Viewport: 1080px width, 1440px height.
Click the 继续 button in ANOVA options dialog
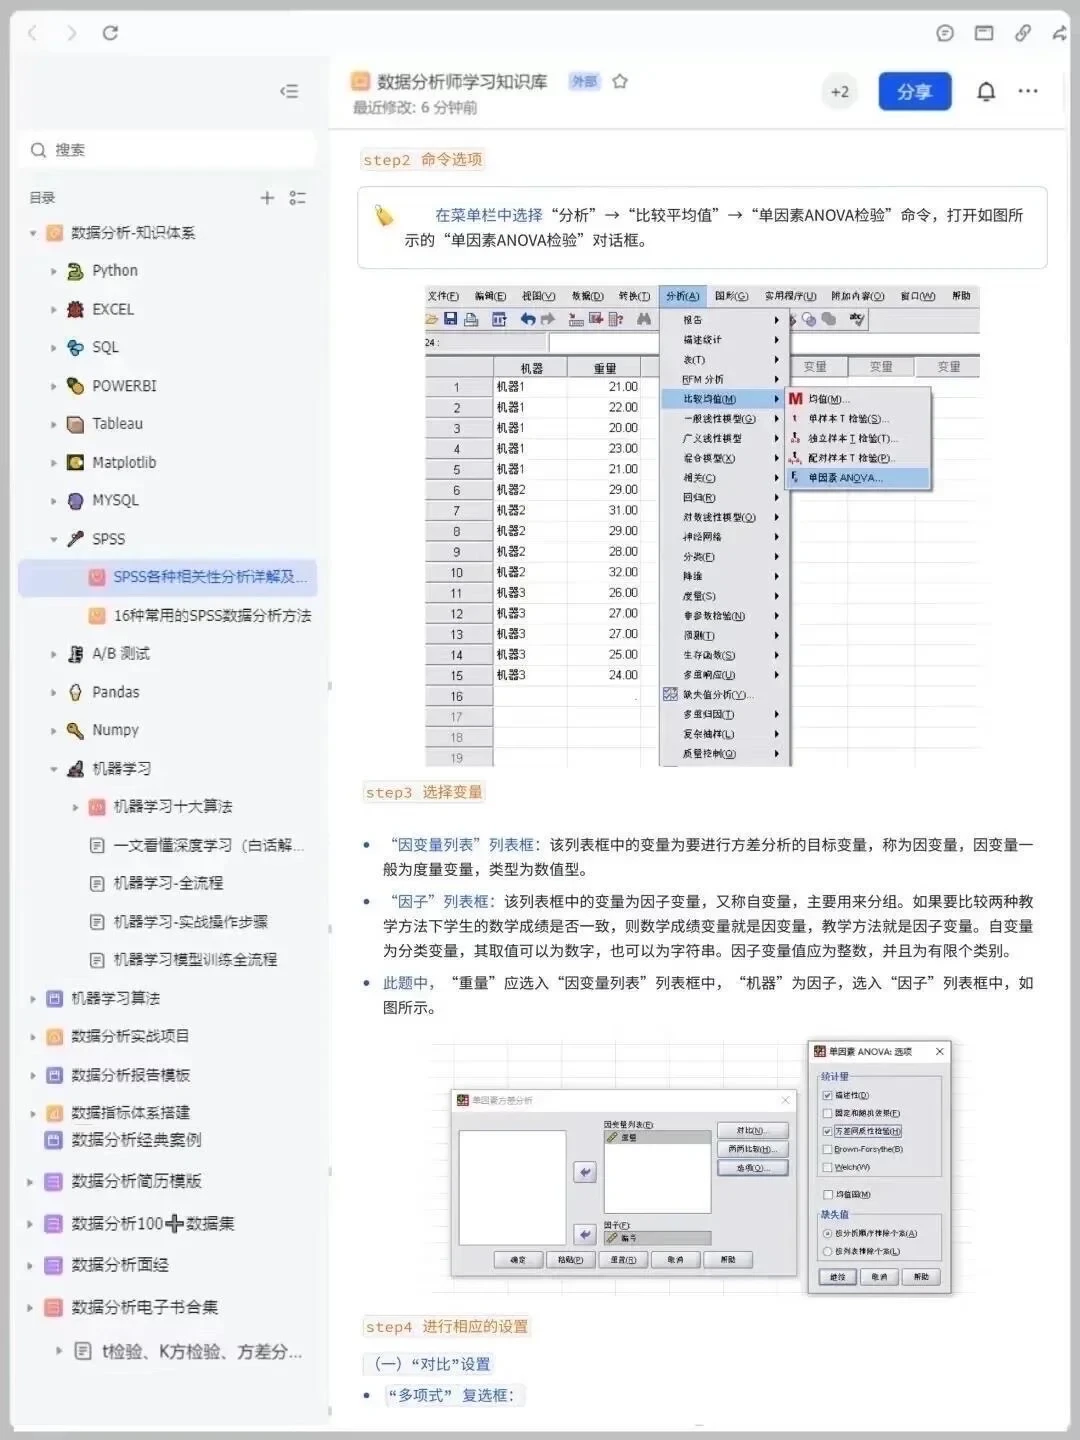(x=839, y=1276)
